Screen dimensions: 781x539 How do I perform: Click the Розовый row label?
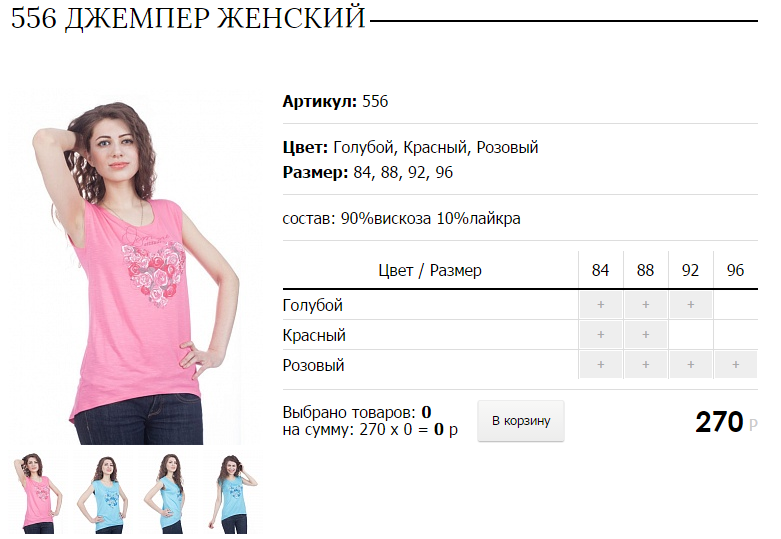[x=313, y=366]
